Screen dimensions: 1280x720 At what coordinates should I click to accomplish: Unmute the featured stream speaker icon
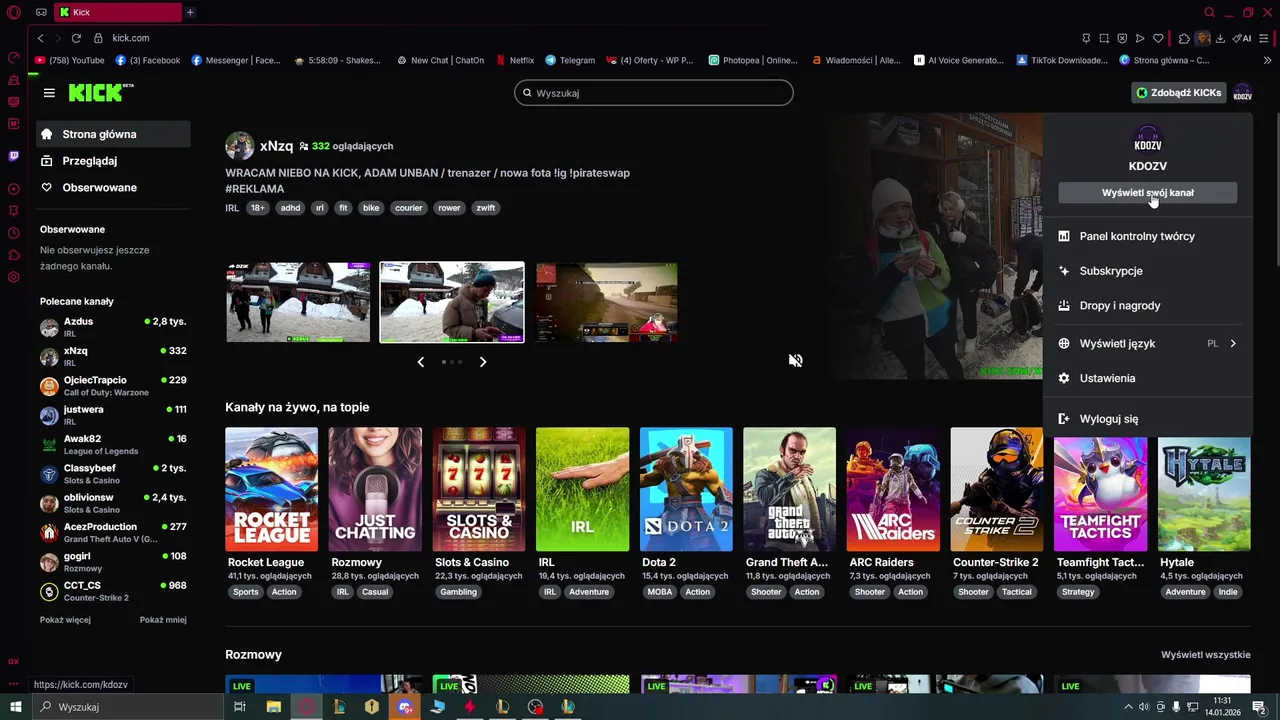795,360
